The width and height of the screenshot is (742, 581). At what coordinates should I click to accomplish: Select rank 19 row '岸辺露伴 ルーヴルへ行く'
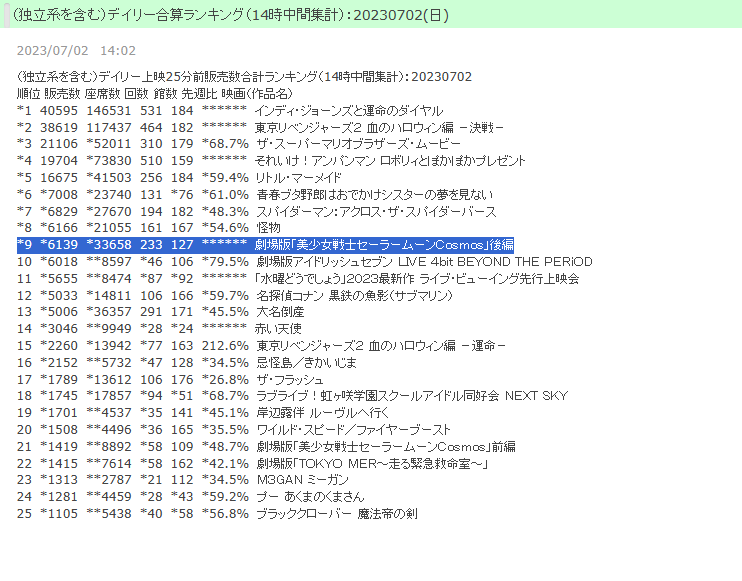[203, 413]
